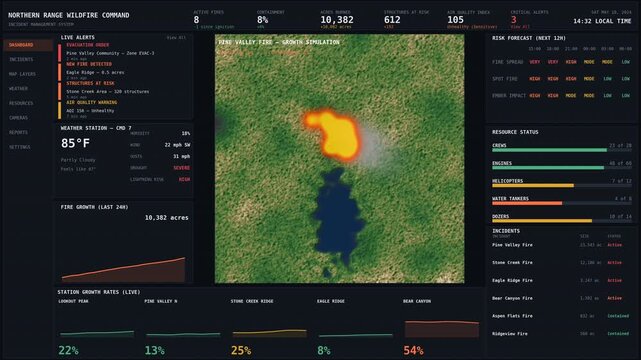Open the Dashboard sidebar item
The width and height of the screenshot is (641, 360).
coord(27,45)
